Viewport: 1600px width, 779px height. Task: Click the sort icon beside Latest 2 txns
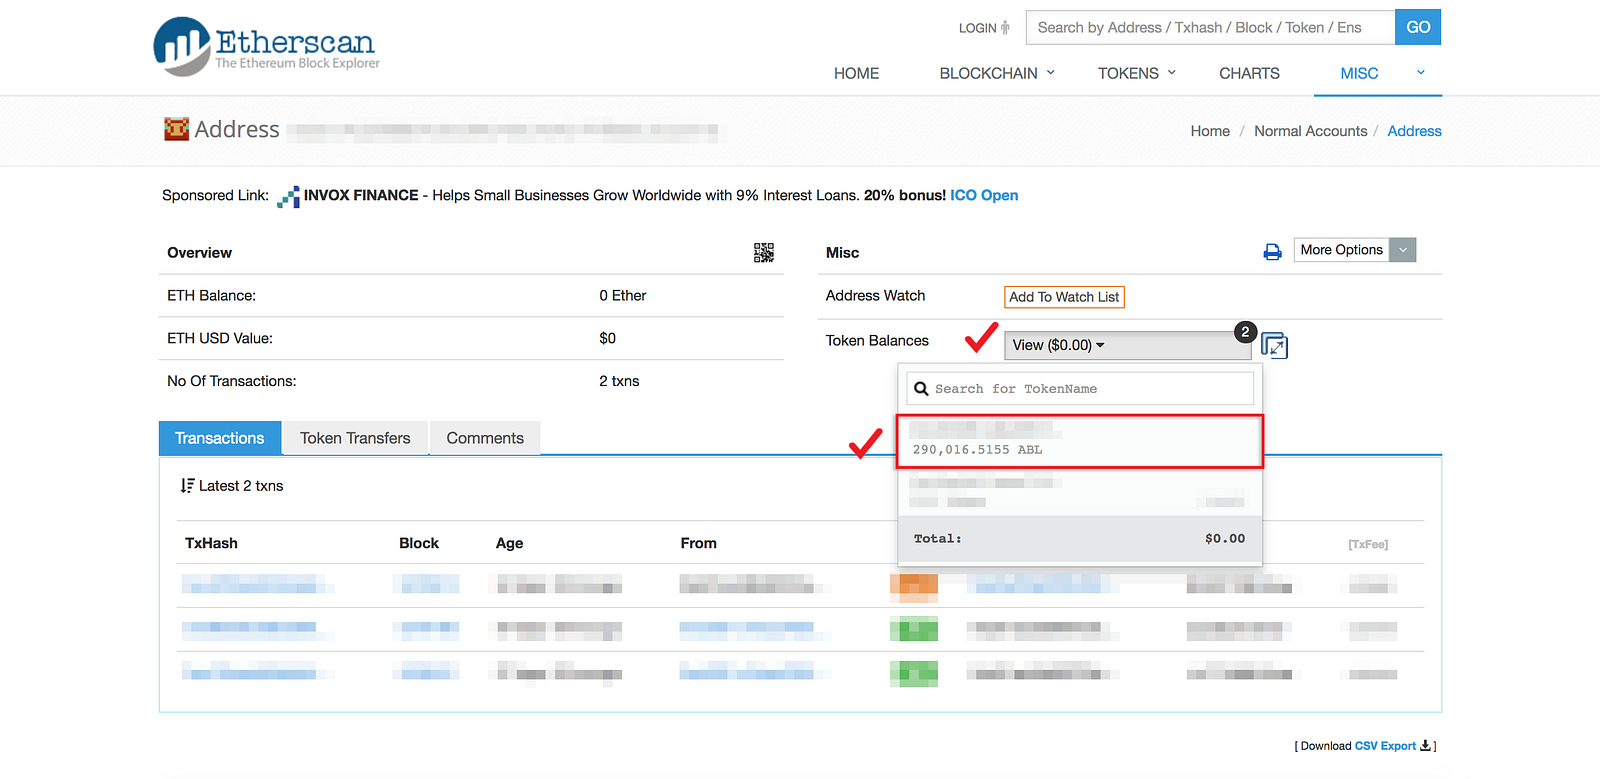tap(187, 486)
